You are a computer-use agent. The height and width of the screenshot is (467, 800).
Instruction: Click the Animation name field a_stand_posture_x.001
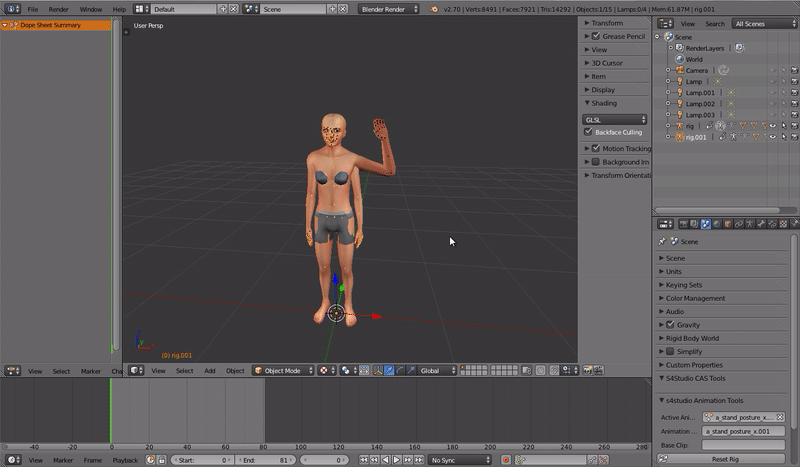pyautogui.click(x=743, y=431)
